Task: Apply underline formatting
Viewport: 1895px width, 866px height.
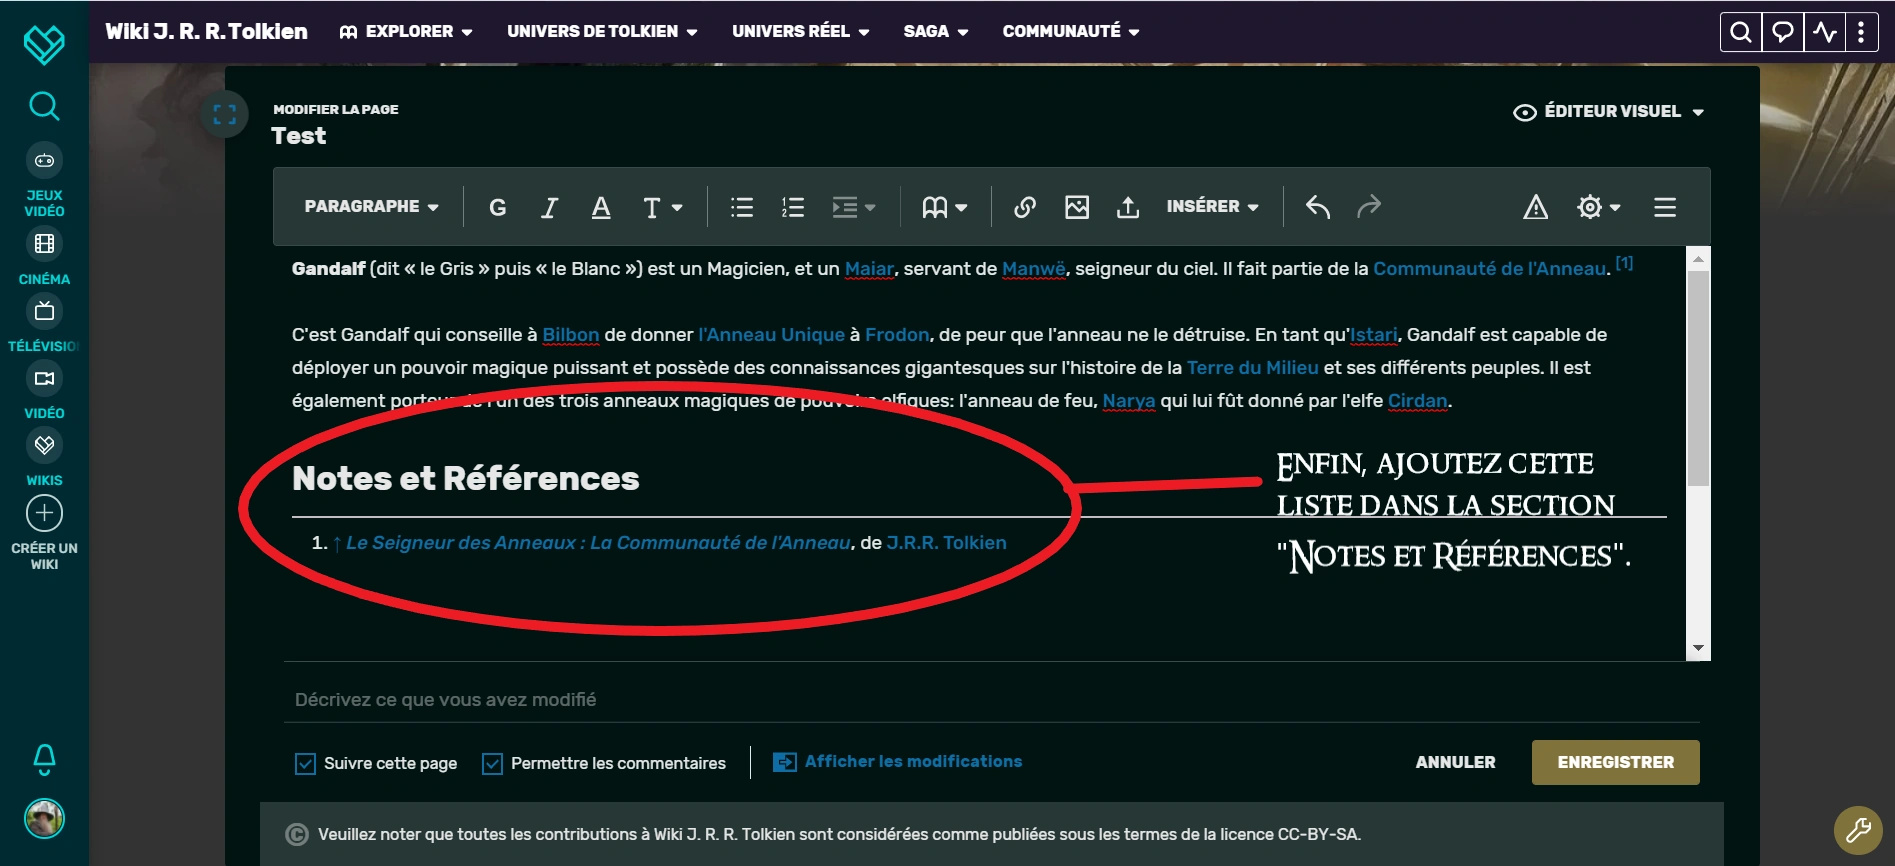Action: 601,207
